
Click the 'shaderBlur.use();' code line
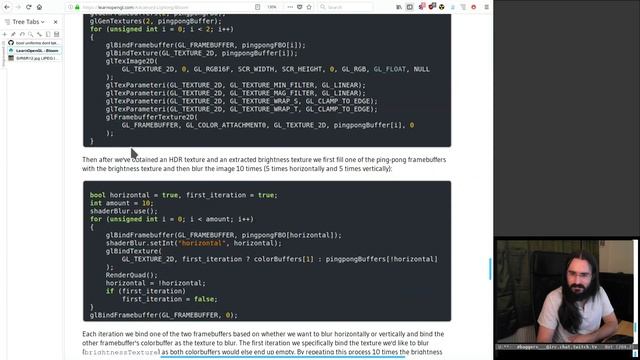pyautogui.click(x=124, y=211)
